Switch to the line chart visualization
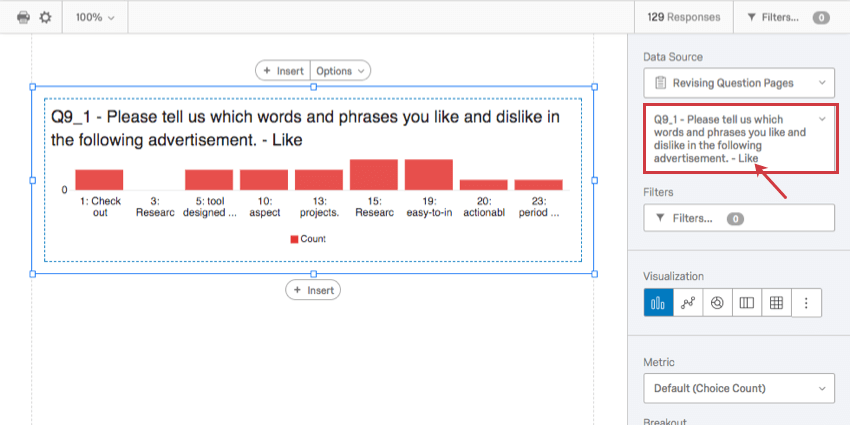Screen dimensions: 850x425 click(x=688, y=303)
